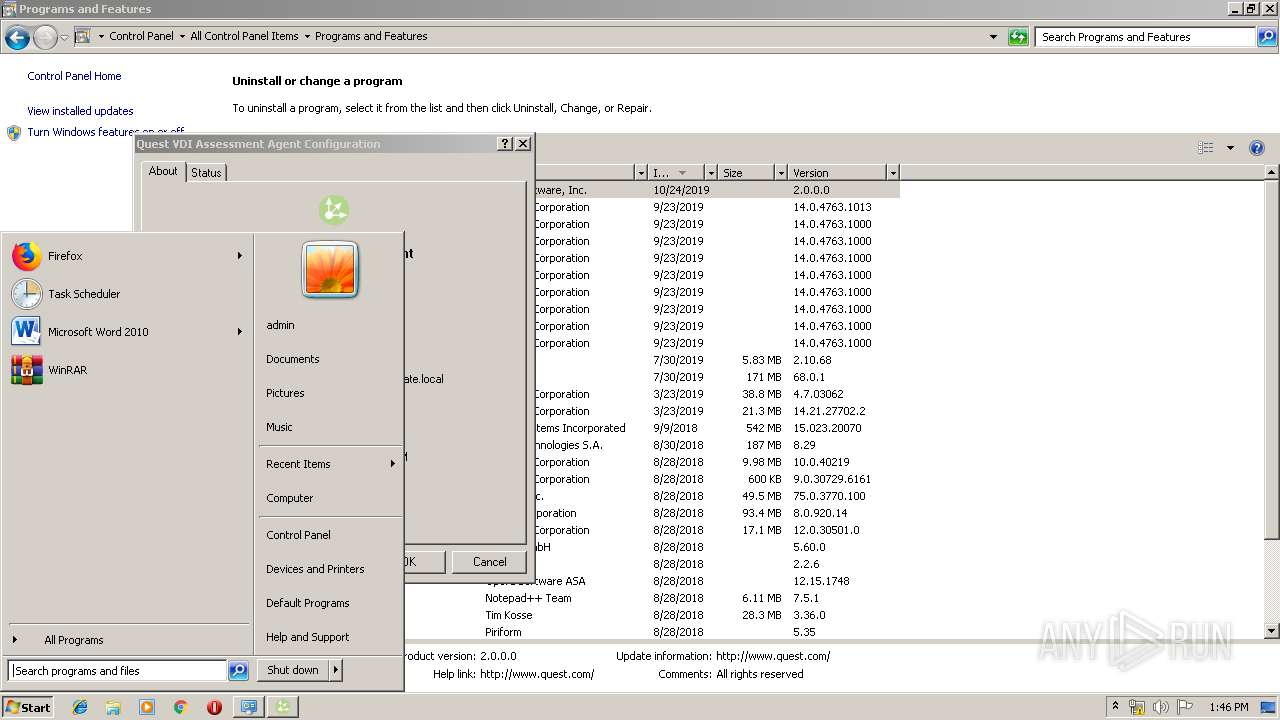Open Default Programs
1280x720 pixels.
(308, 603)
